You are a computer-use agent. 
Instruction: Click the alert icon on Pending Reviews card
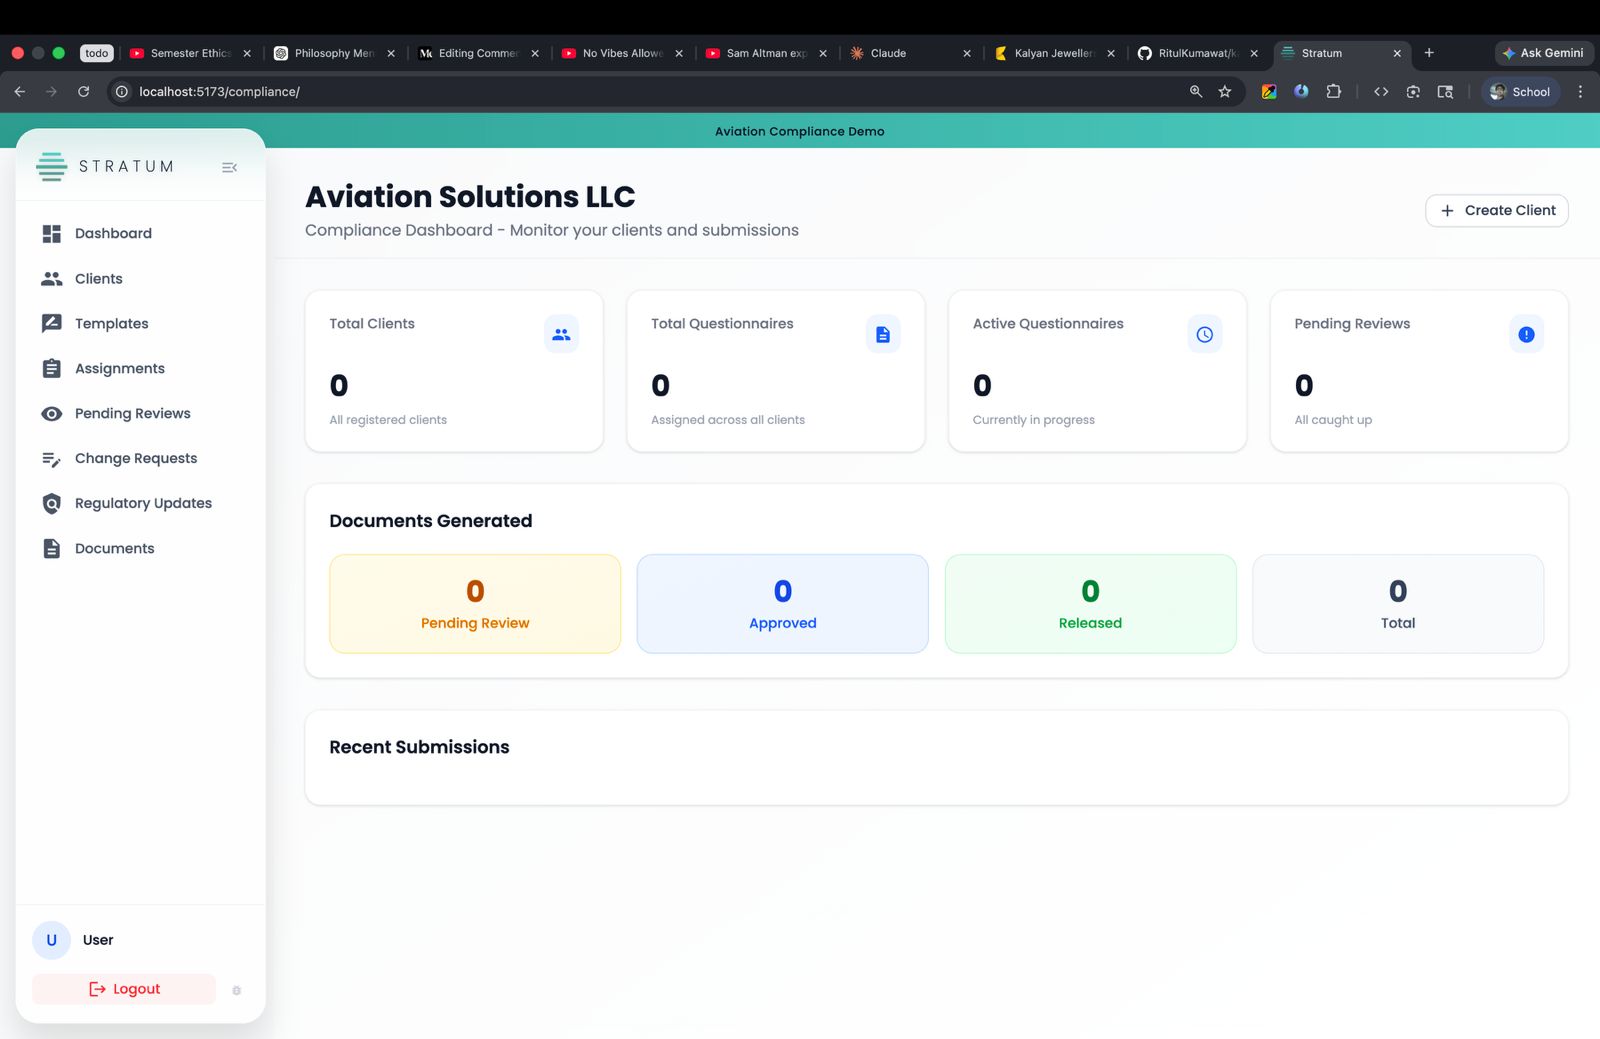[x=1525, y=334]
